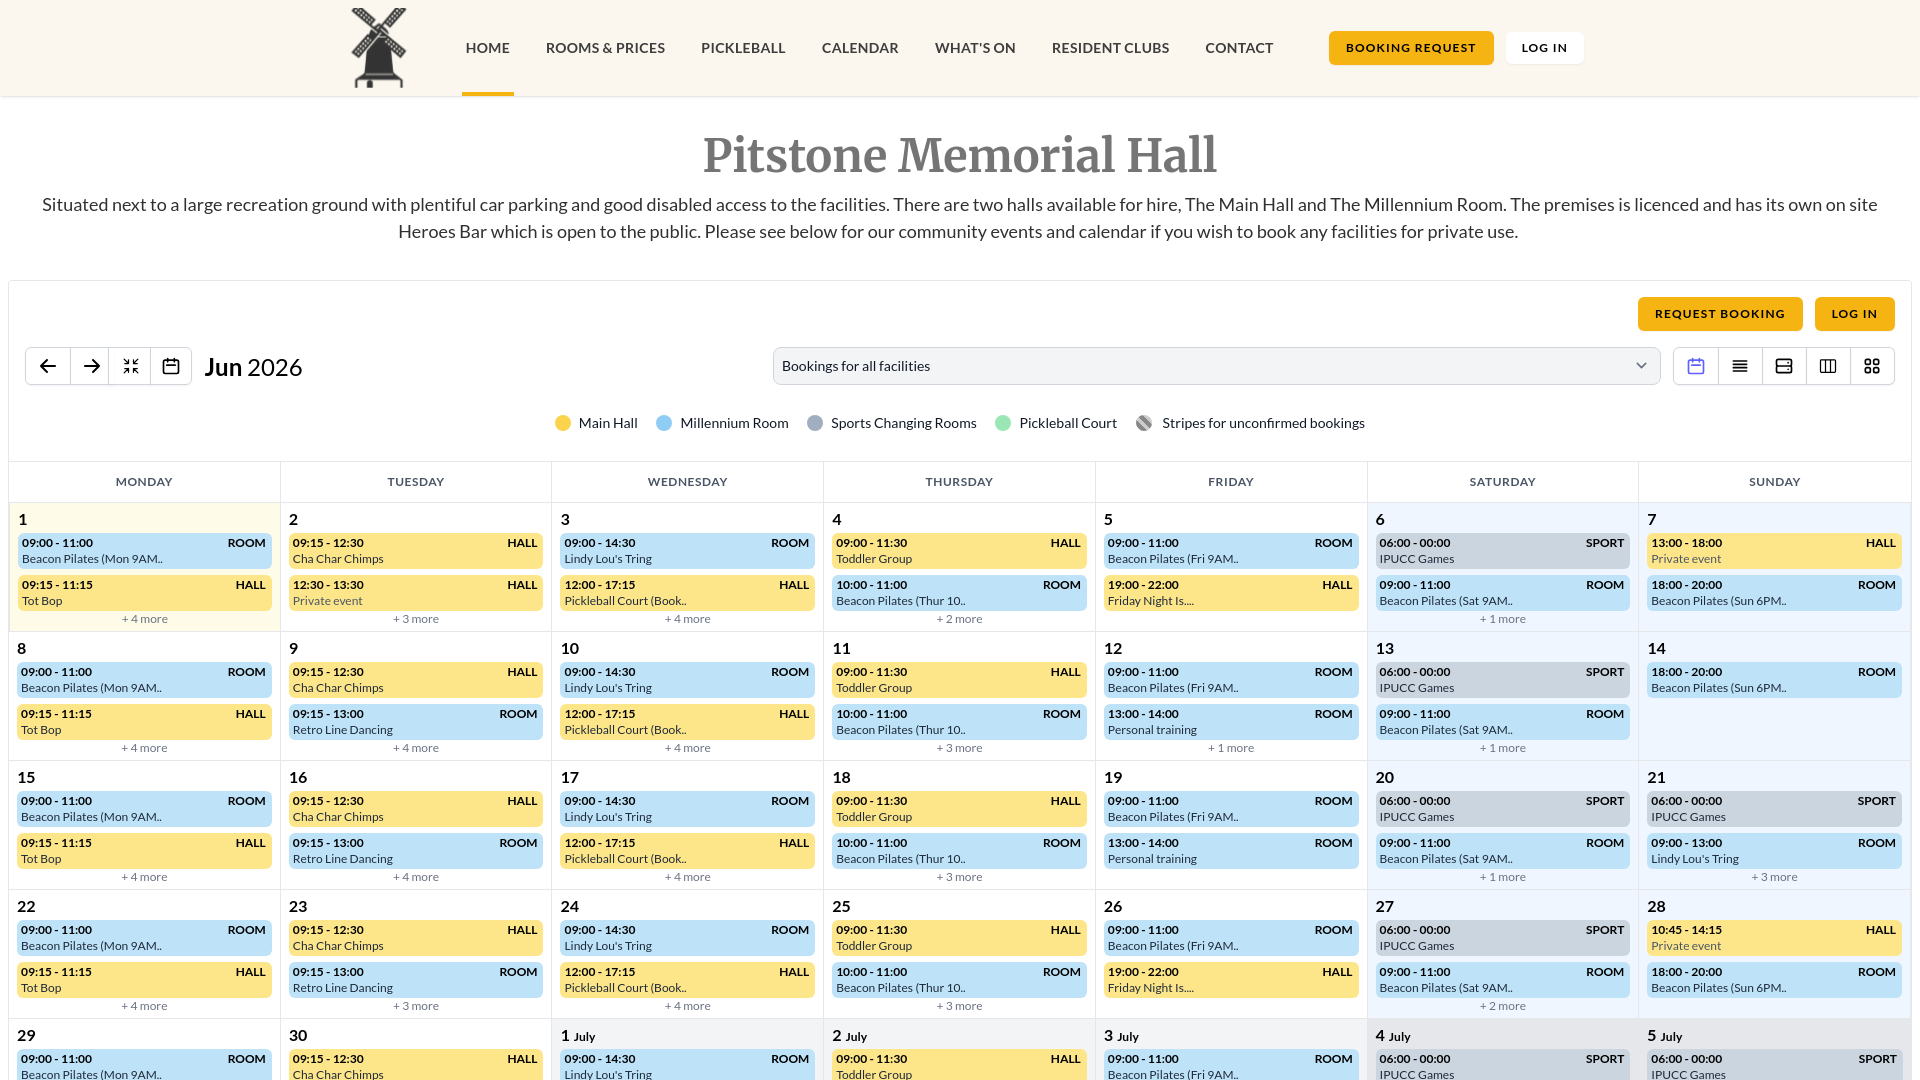Screen dimensions: 1920x1080
Task: Click the collapse arrows calendar icon
Action: tap(131, 366)
